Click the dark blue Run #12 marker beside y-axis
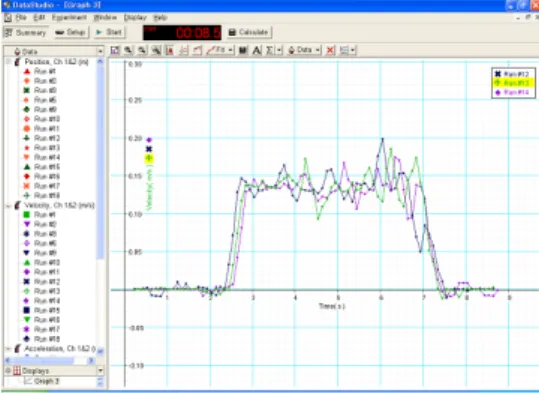The image size is (539, 393). pos(149,149)
